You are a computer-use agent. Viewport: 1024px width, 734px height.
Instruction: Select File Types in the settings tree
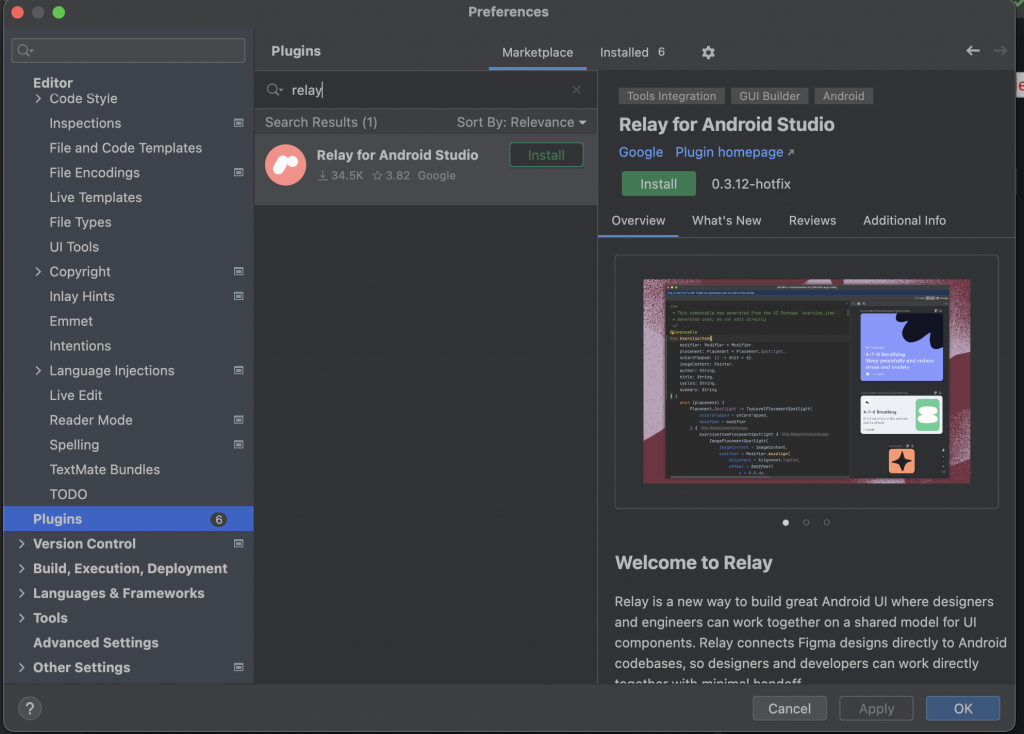pyautogui.click(x=80, y=222)
